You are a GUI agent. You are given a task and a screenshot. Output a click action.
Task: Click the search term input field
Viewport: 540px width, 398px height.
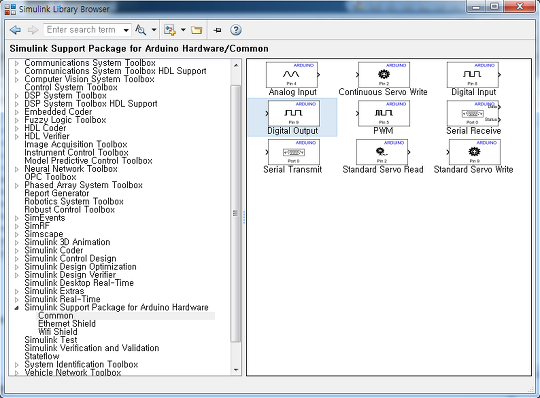click(83, 30)
